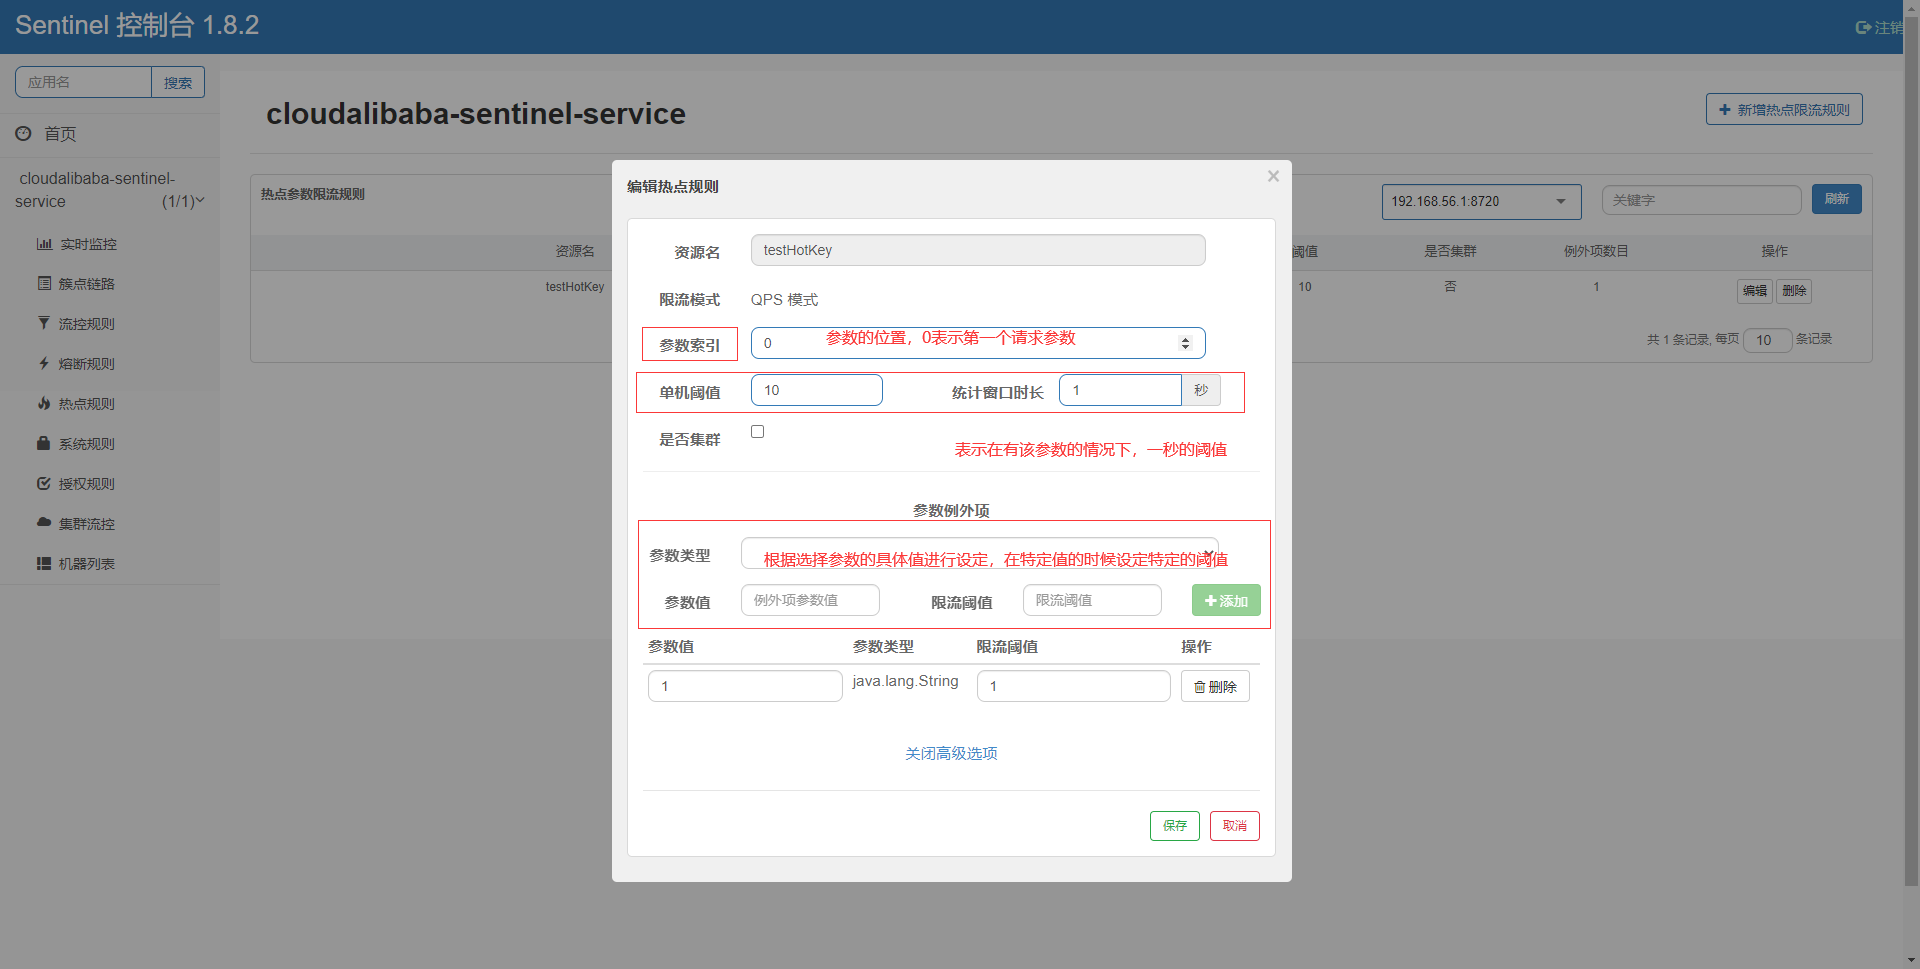
Task: Click 编辑 in the testHotKey row
Action: tap(1755, 291)
